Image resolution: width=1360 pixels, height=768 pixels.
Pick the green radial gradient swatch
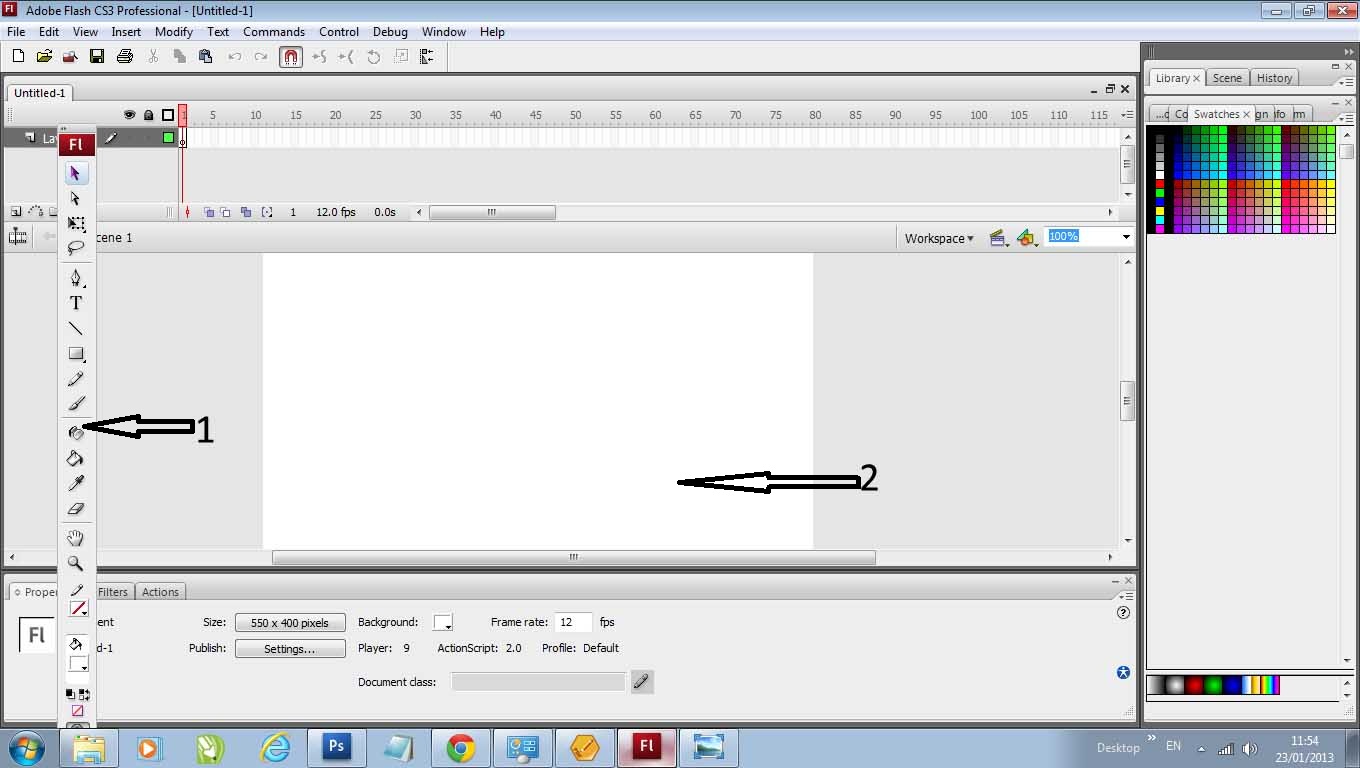coord(1213,685)
